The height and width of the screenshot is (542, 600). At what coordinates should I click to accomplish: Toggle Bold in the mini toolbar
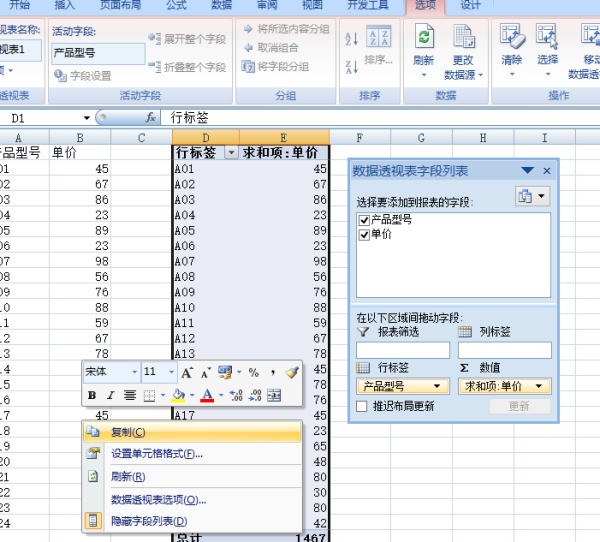92,395
